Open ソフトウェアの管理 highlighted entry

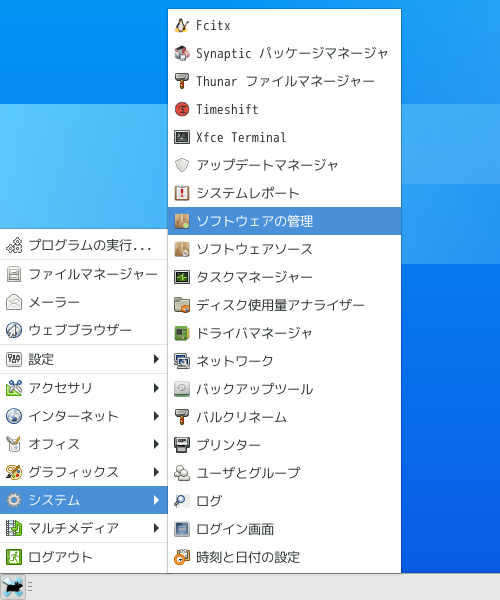(x=284, y=221)
